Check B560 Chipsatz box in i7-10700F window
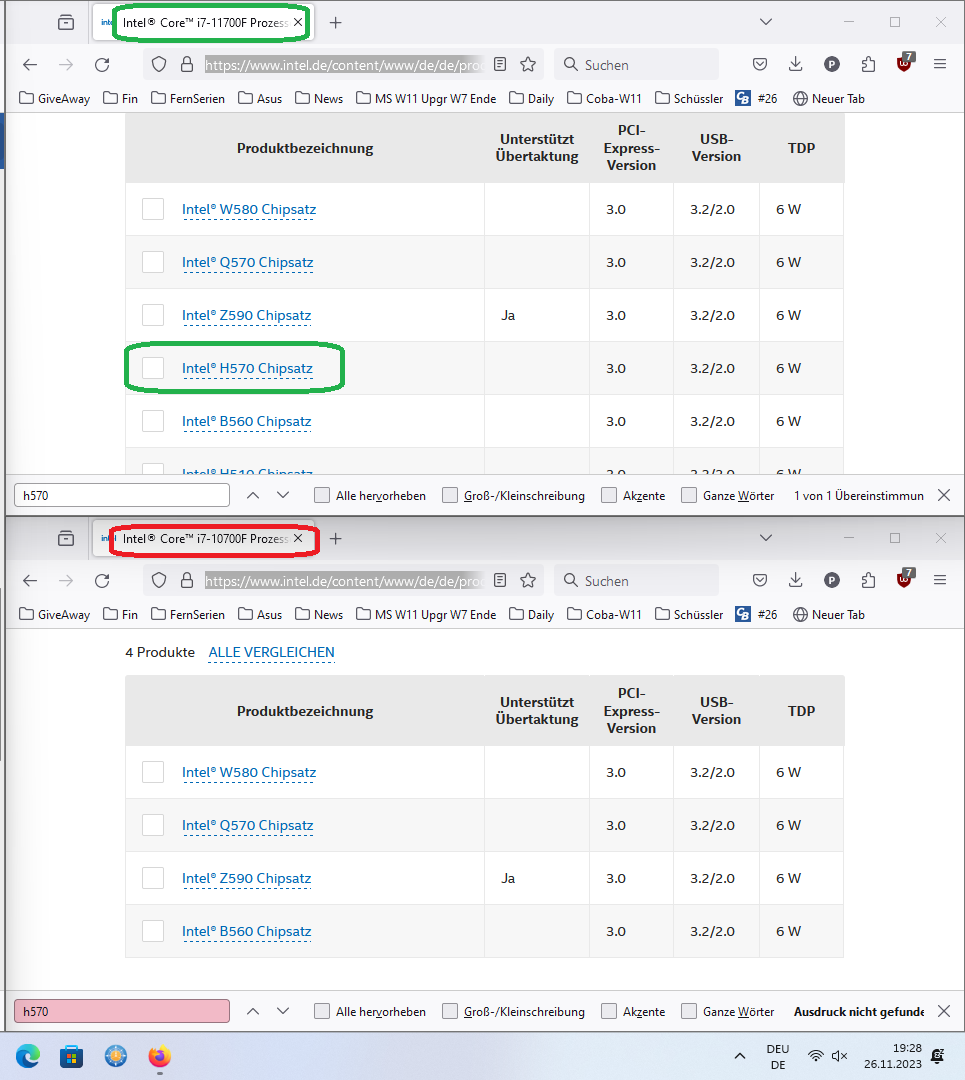This screenshot has height=1080, width=965. [x=153, y=931]
